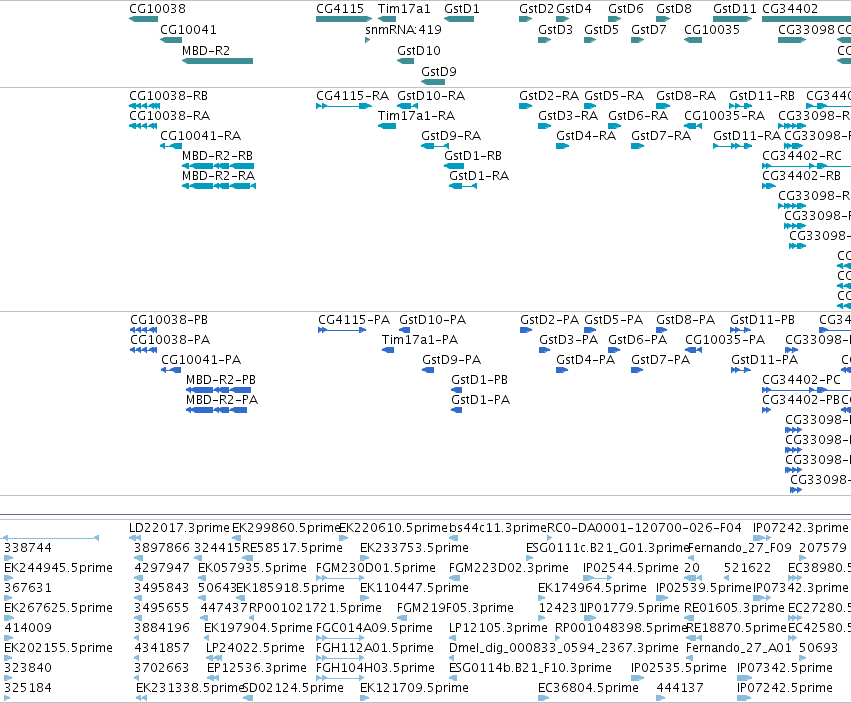851x703 pixels.
Task: Open the FGM230D01.5prime EST
Action: 340,578
